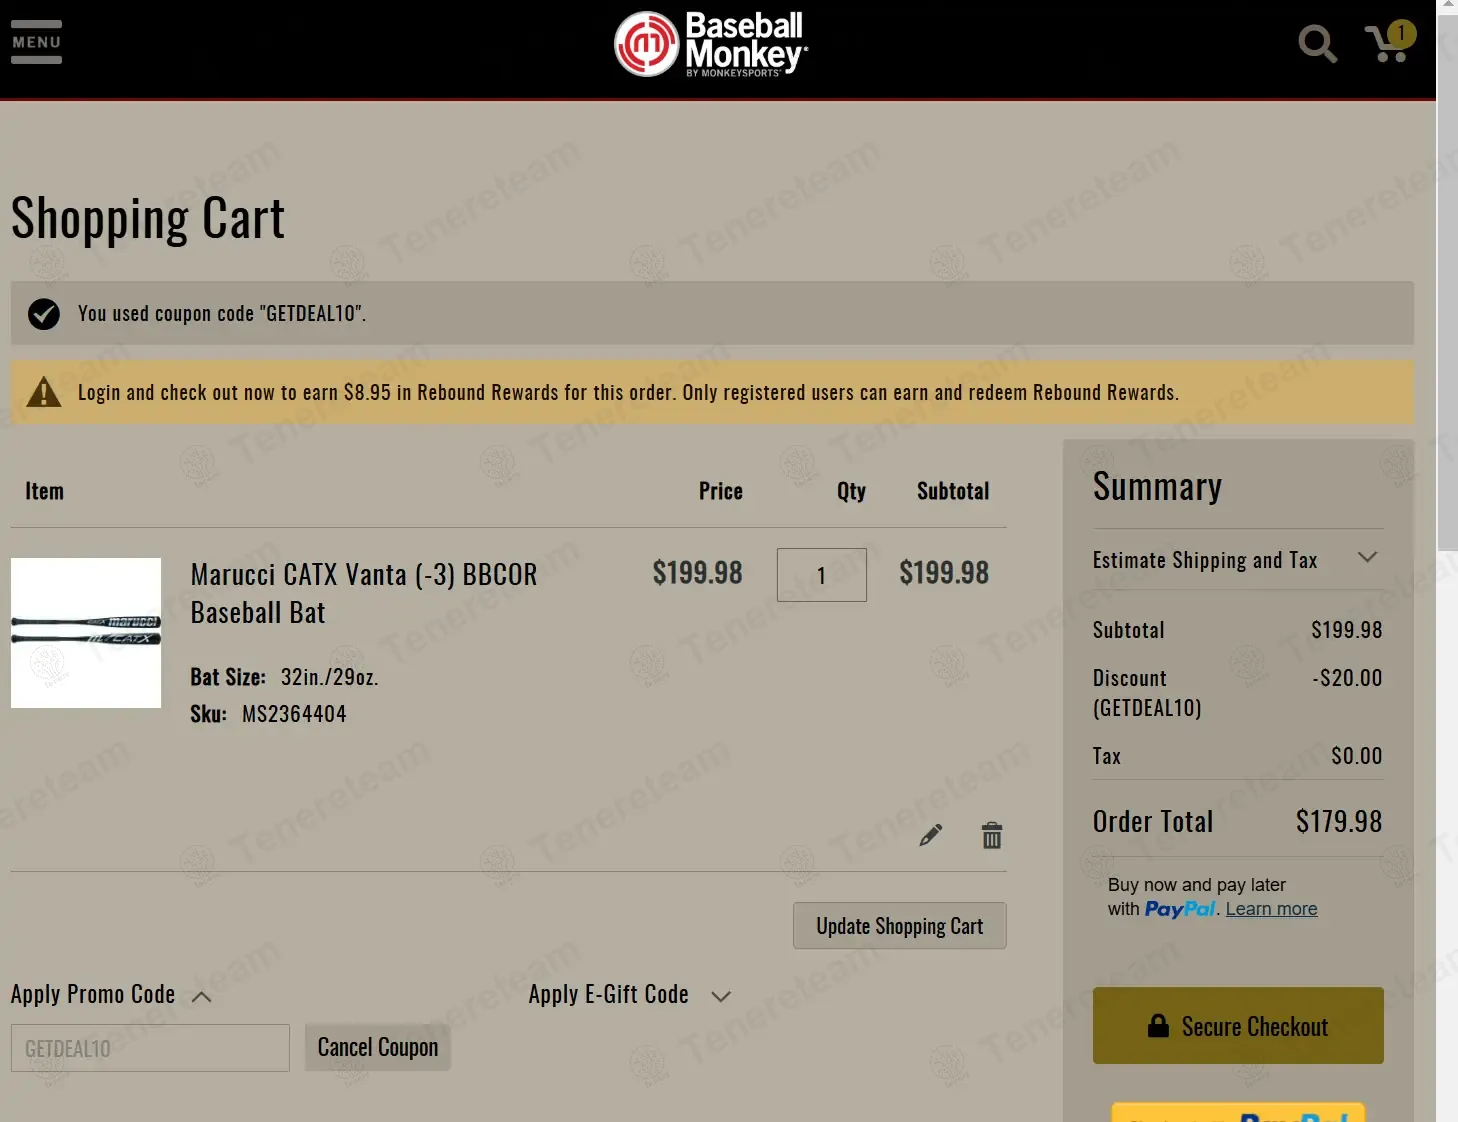The image size is (1458, 1122).
Task: Proceed with Secure Checkout
Action: [x=1238, y=1026]
